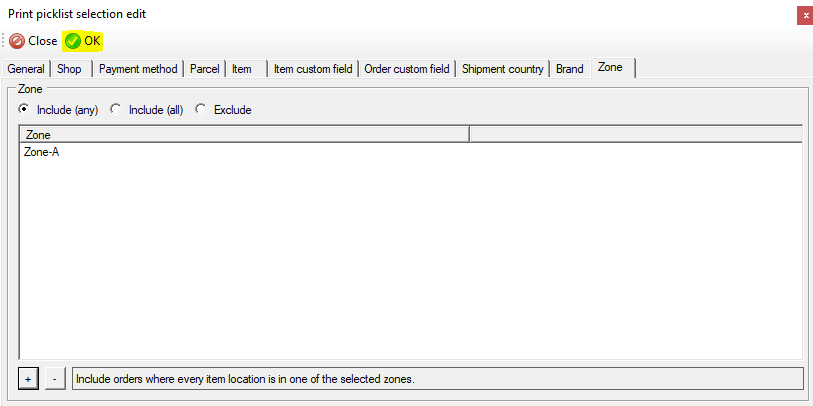Click the Zone column header

tap(243, 134)
